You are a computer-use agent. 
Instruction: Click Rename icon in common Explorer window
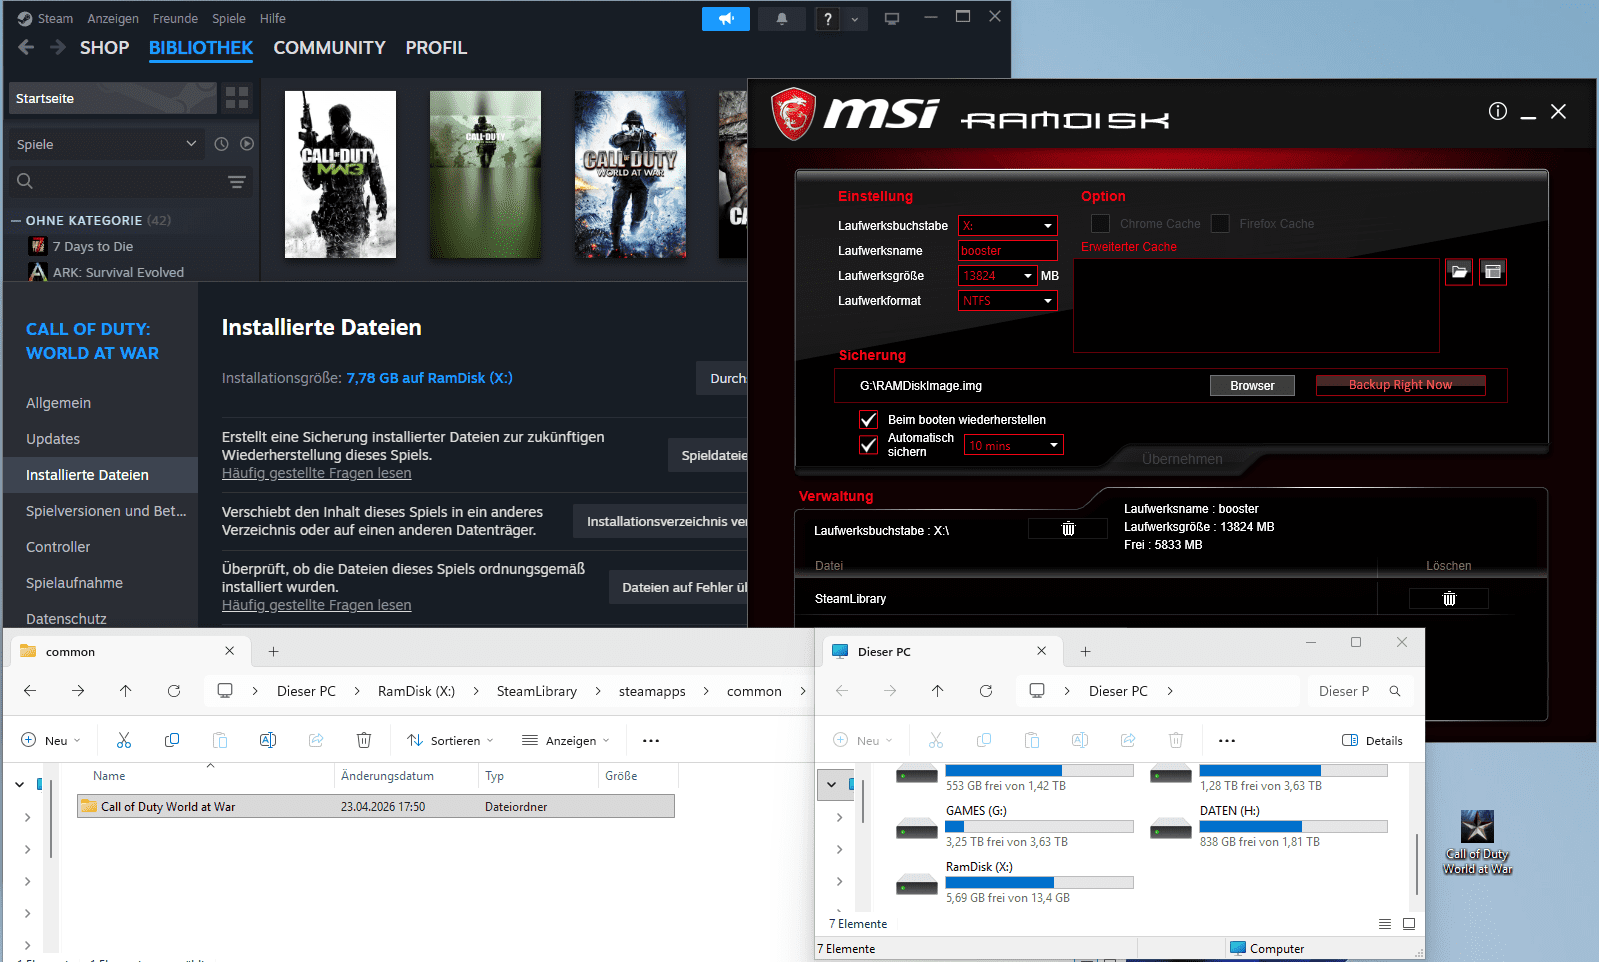(x=268, y=740)
